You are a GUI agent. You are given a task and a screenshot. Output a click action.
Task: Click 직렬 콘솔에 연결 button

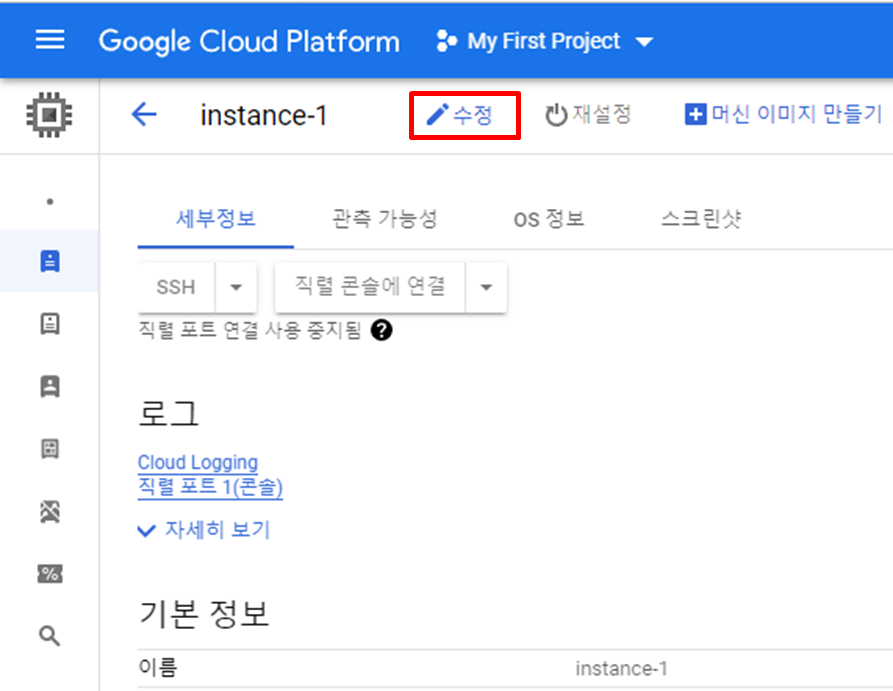coord(370,287)
